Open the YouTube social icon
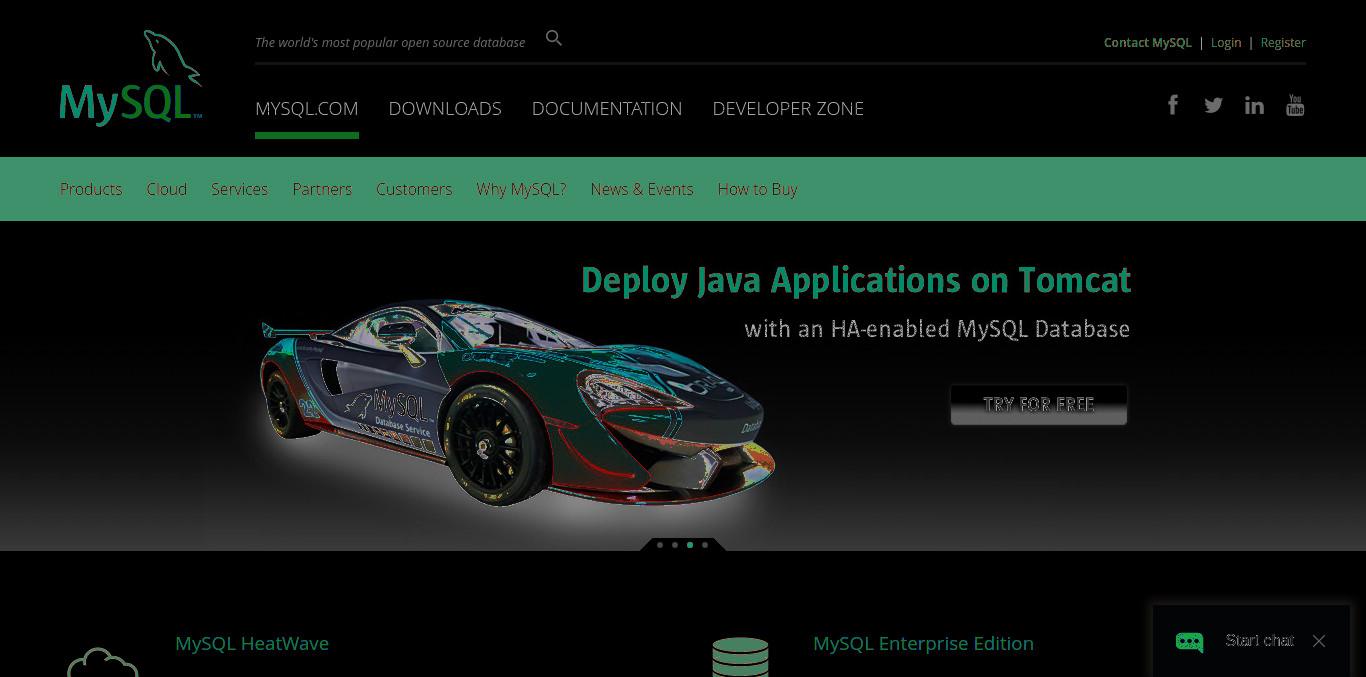This screenshot has height=677, width=1366. pyautogui.click(x=1295, y=105)
